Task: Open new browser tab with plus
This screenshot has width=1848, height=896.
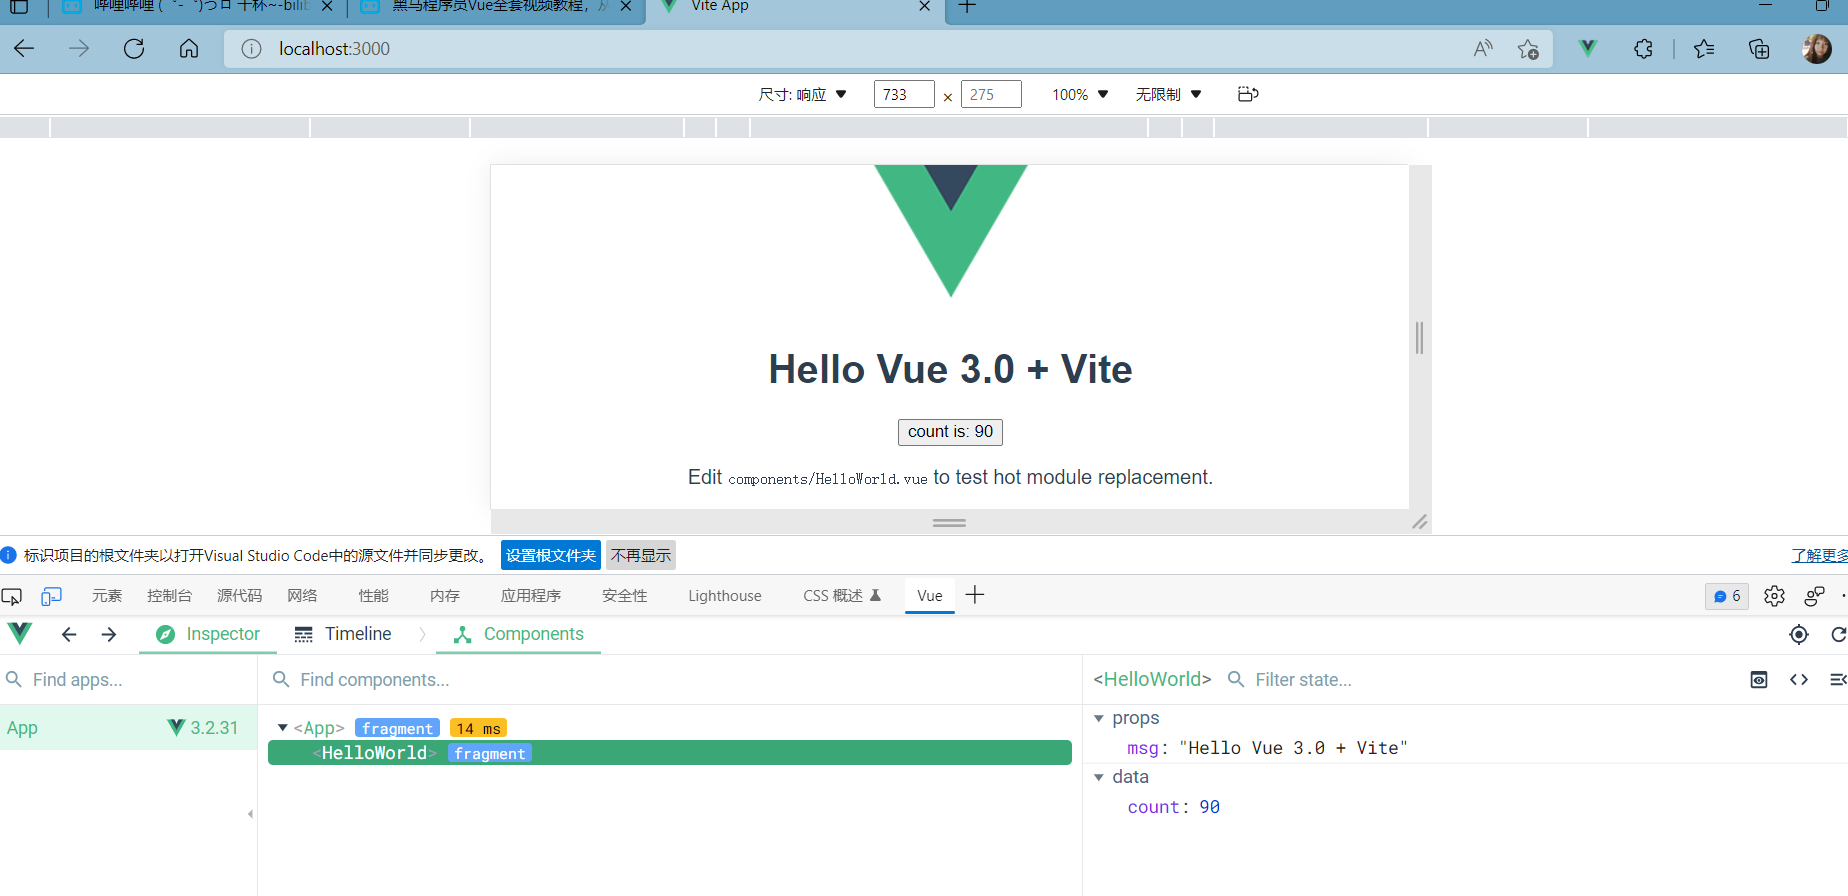Action: point(967,6)
